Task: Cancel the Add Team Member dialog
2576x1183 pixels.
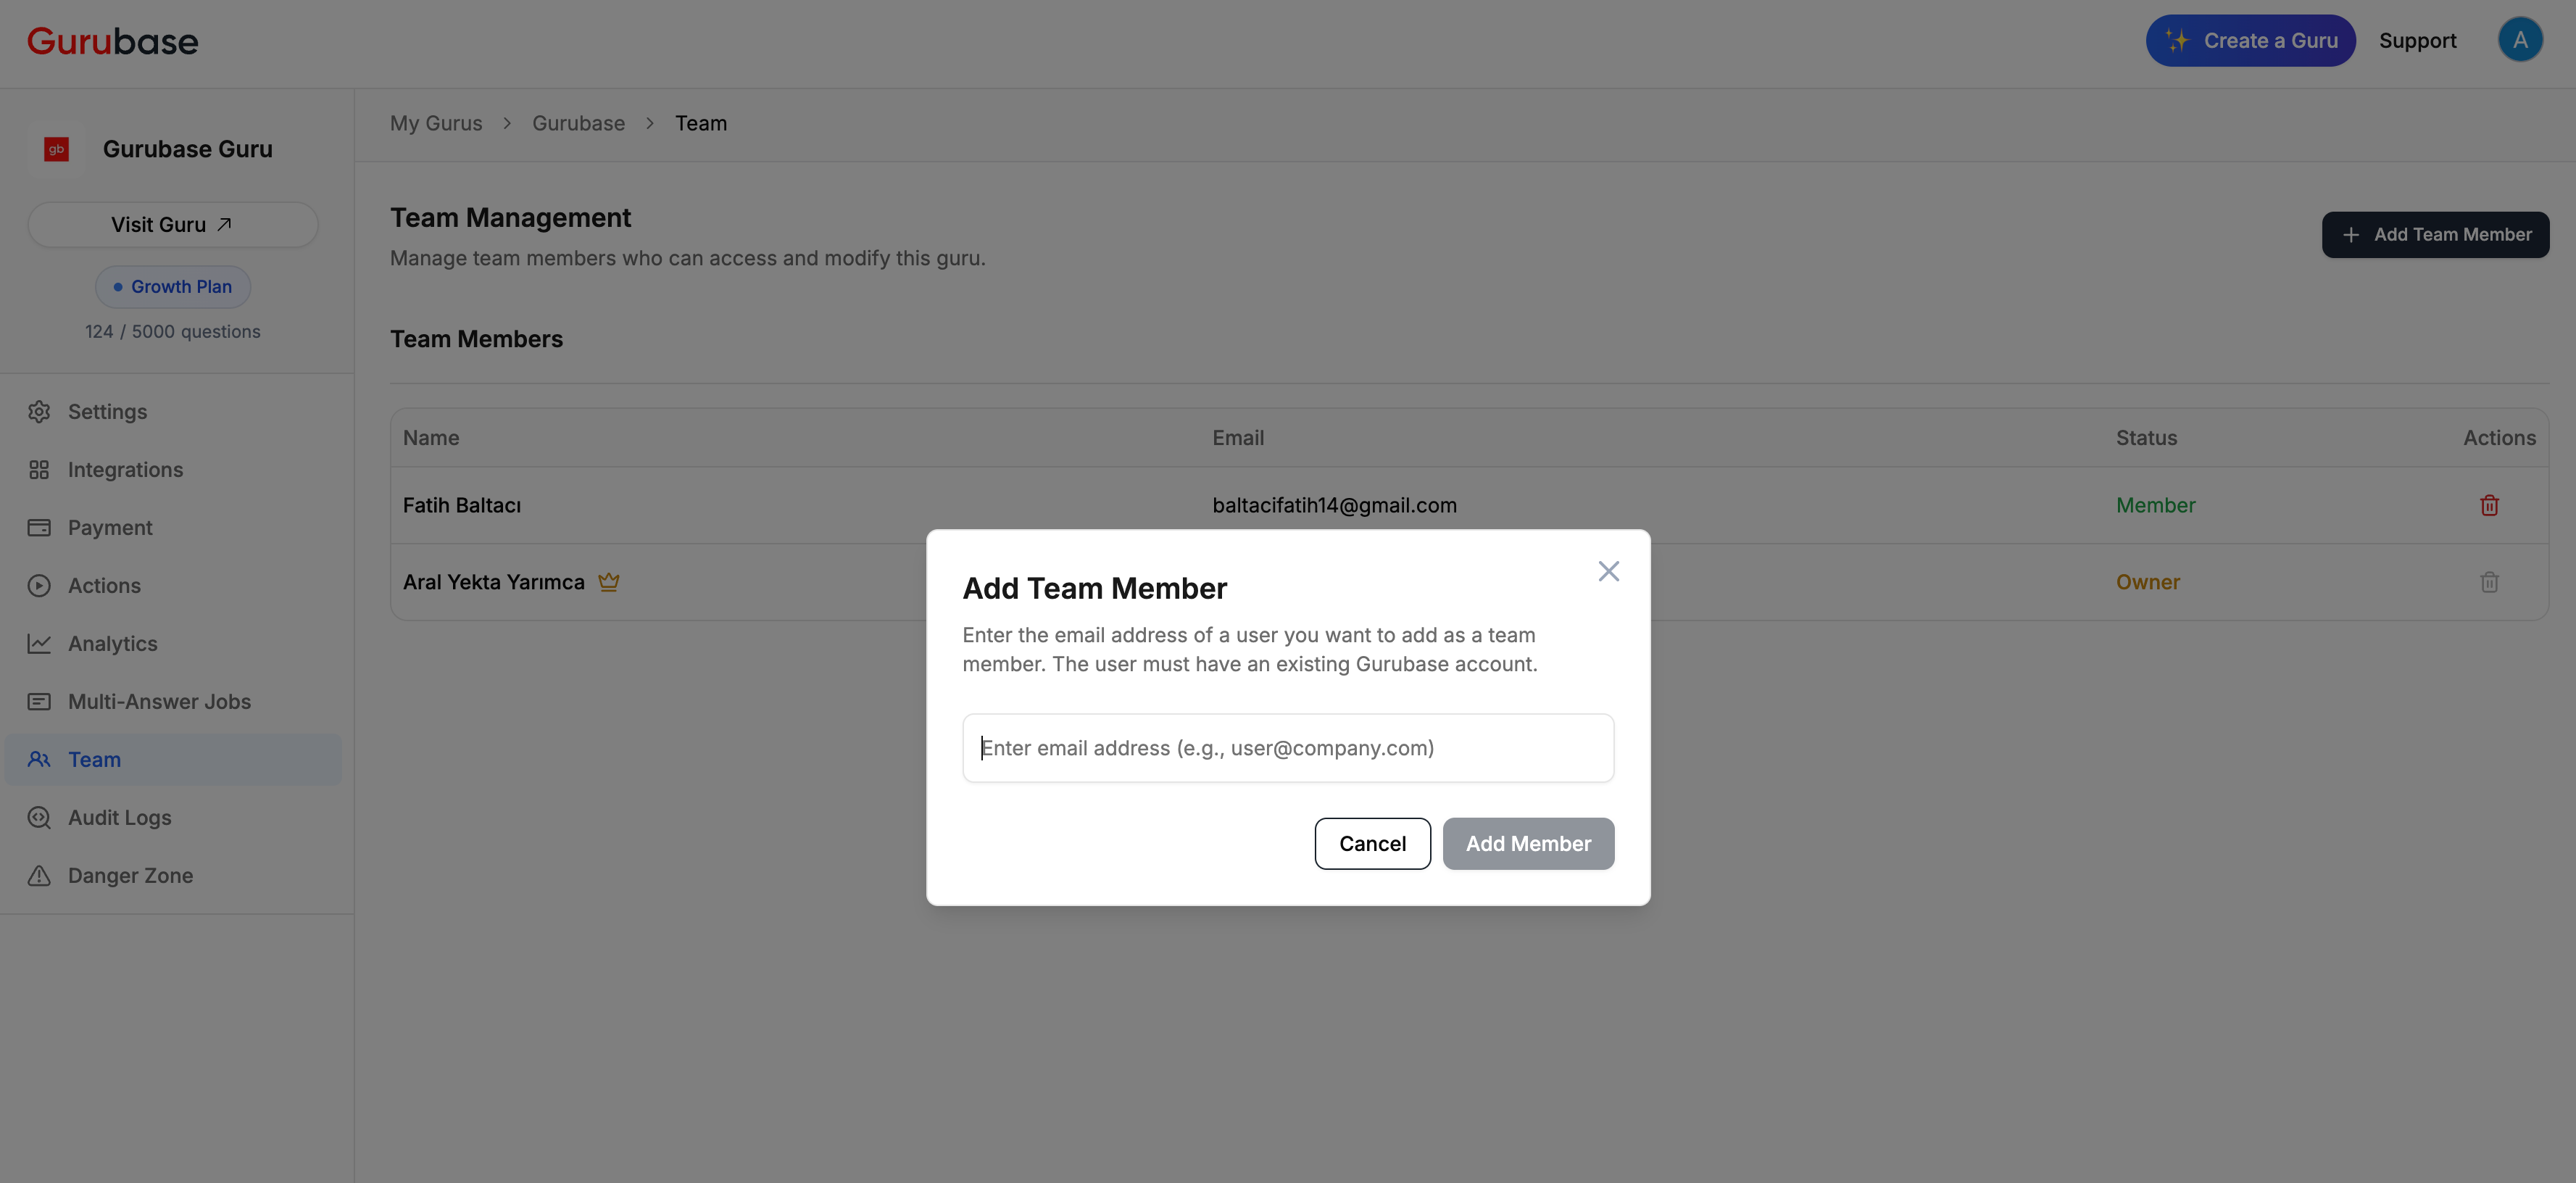Action: click(x=1372, y=843)
